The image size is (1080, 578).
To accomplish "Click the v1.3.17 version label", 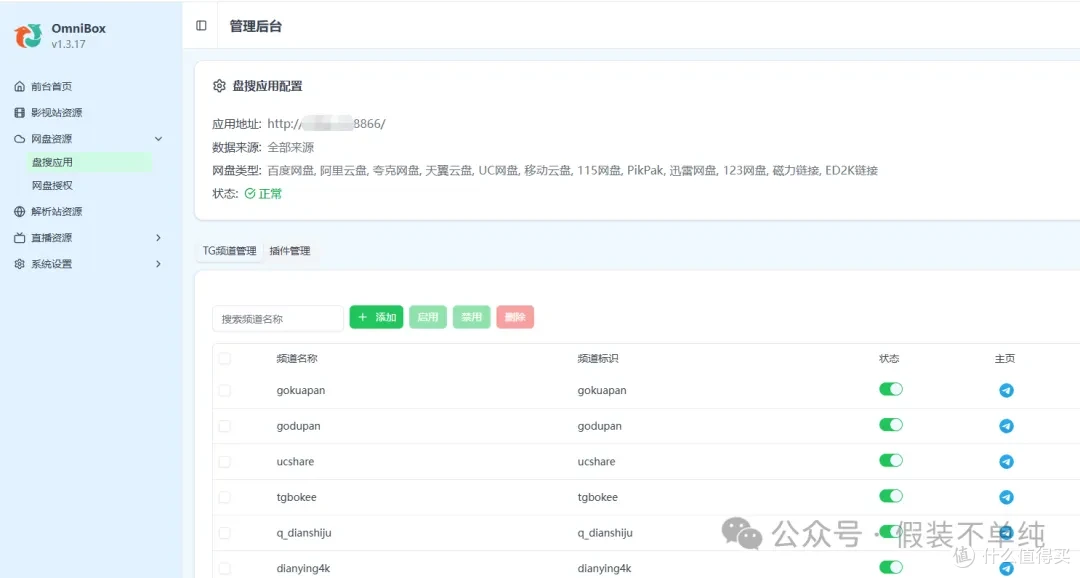I will tap(68, 44).
